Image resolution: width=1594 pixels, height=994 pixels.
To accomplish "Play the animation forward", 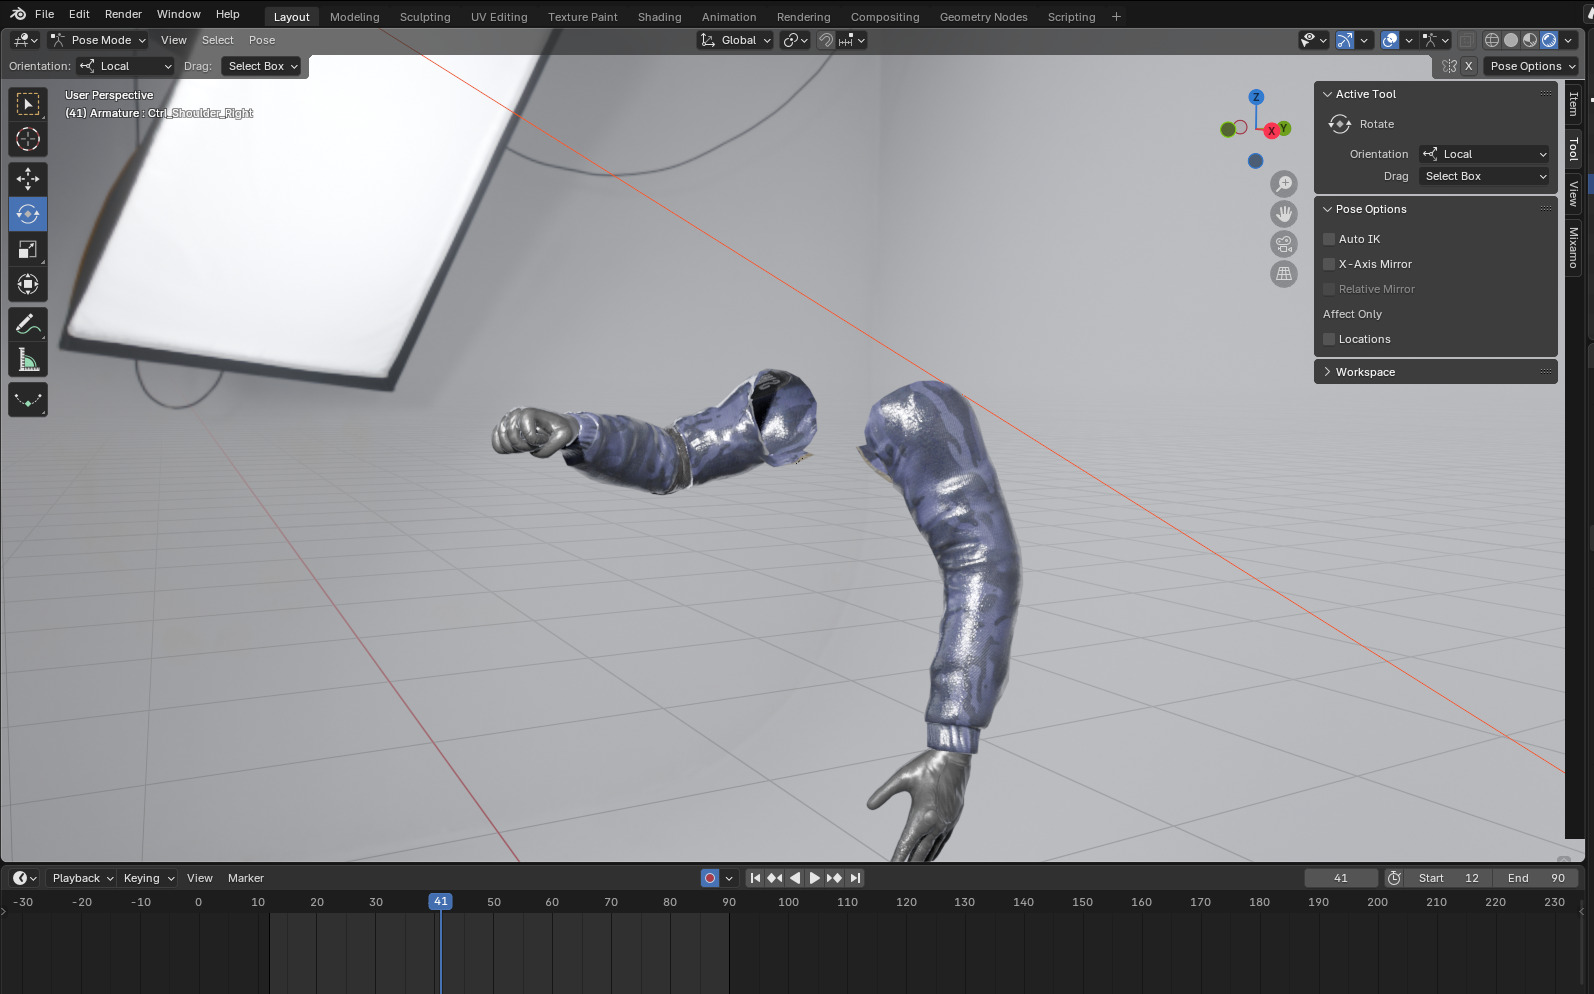I will [815, 878].
